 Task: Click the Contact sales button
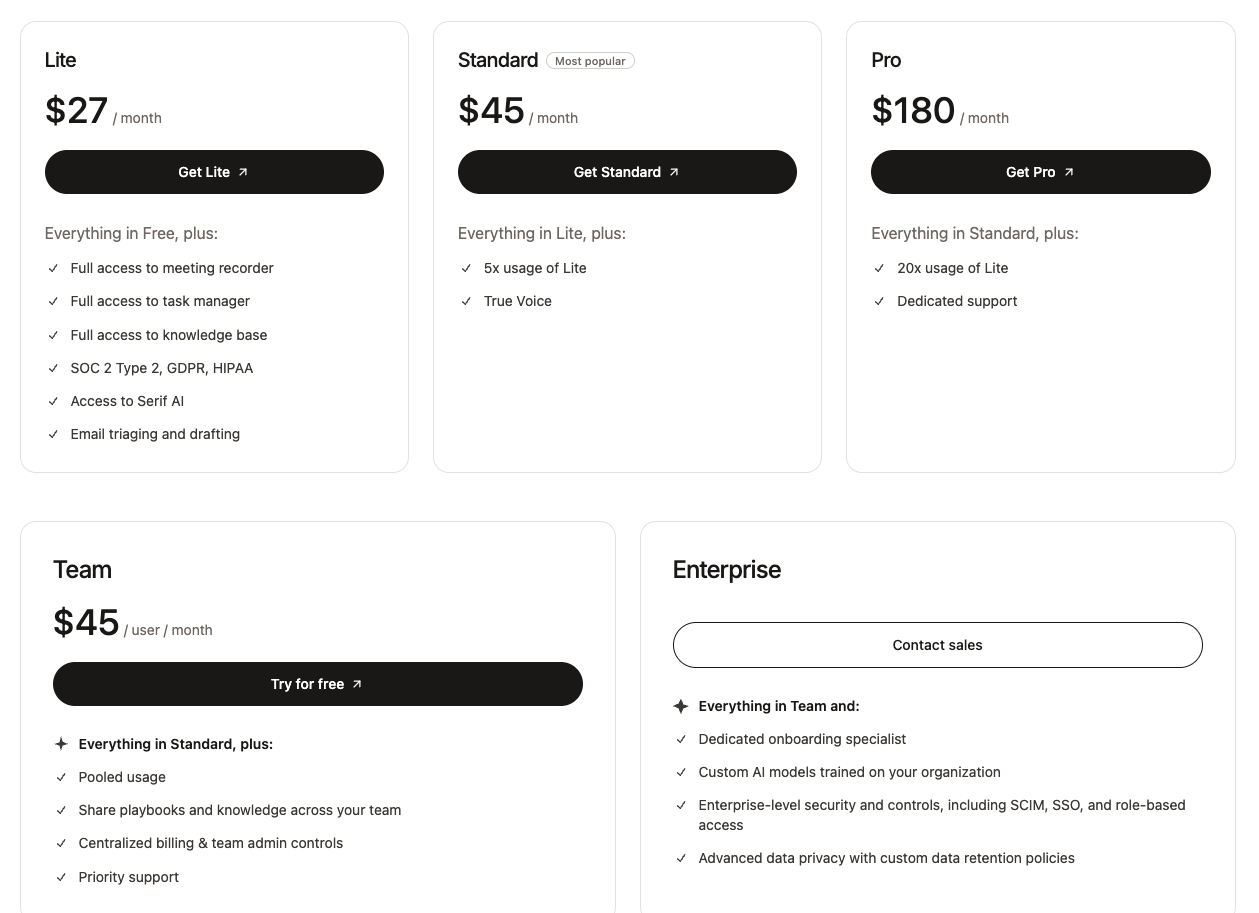click(937, 645)
